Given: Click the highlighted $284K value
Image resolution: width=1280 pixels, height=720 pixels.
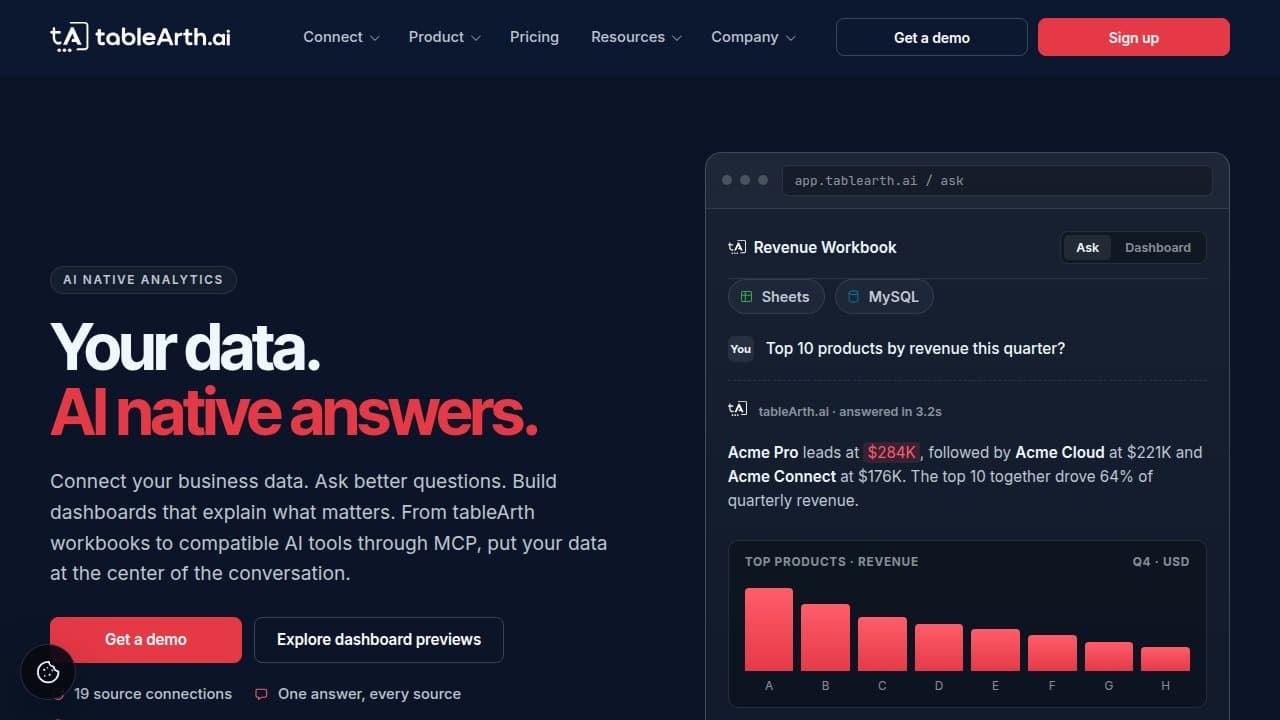Looking at the screenshot, I should [x=892, y=452].
